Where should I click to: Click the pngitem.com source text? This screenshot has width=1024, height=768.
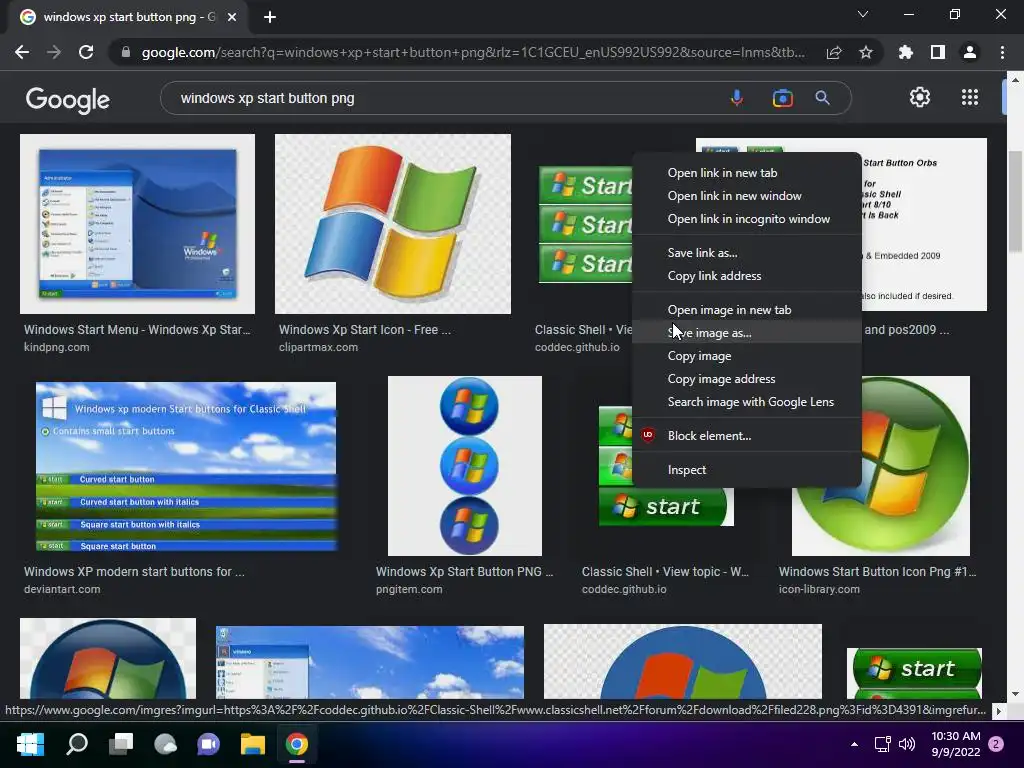click(409, 589)
